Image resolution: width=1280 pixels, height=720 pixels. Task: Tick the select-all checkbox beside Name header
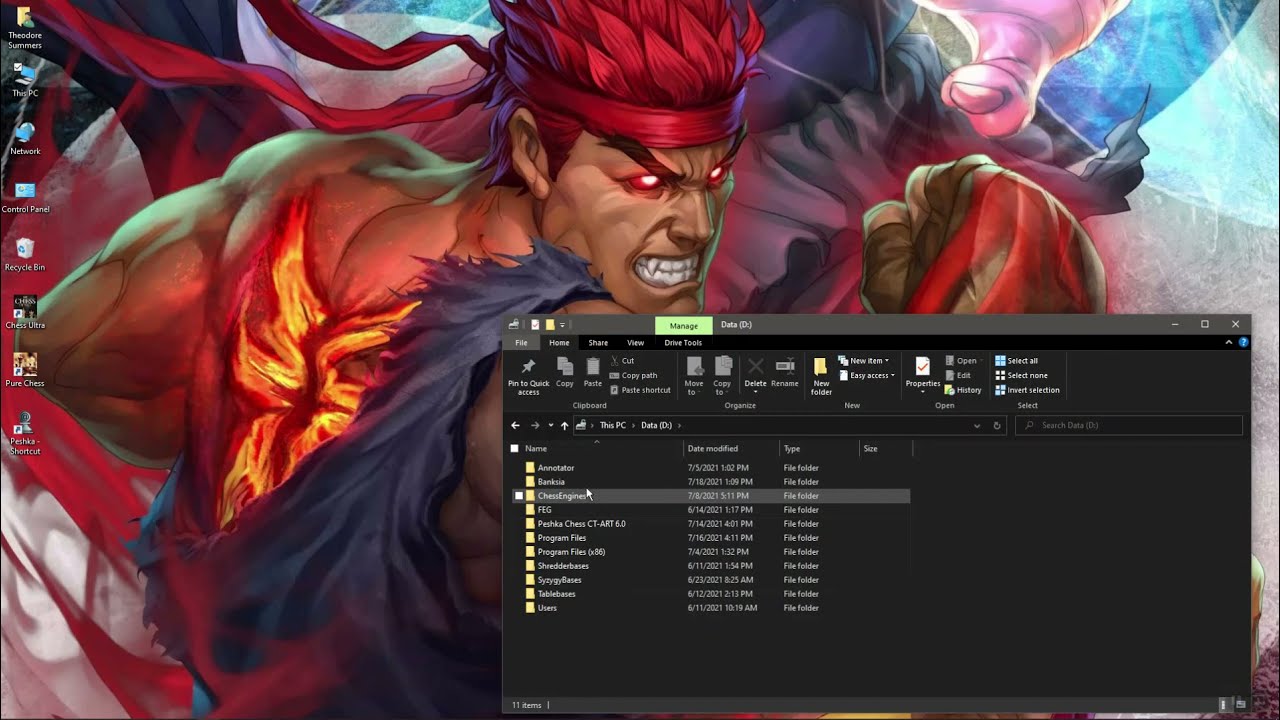(x=515, y=449)
